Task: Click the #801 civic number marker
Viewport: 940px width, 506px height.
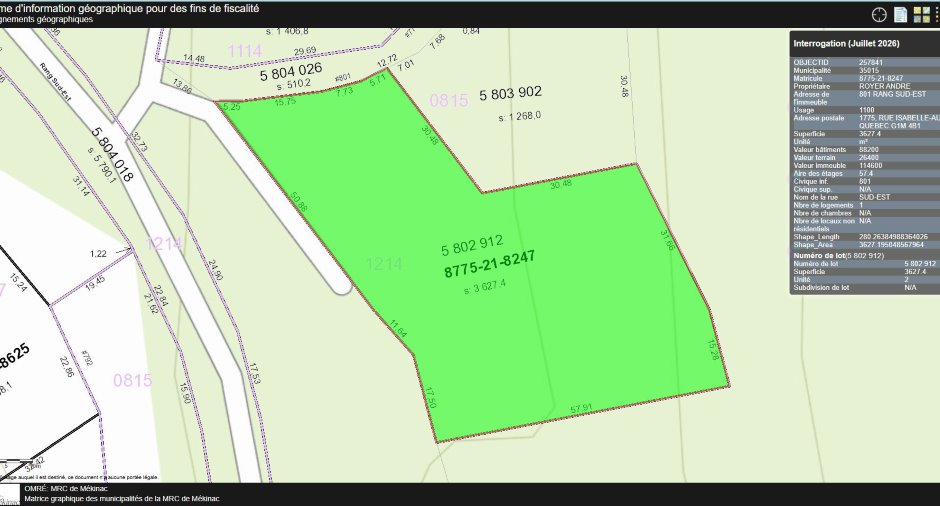Action: coord(342,78)
